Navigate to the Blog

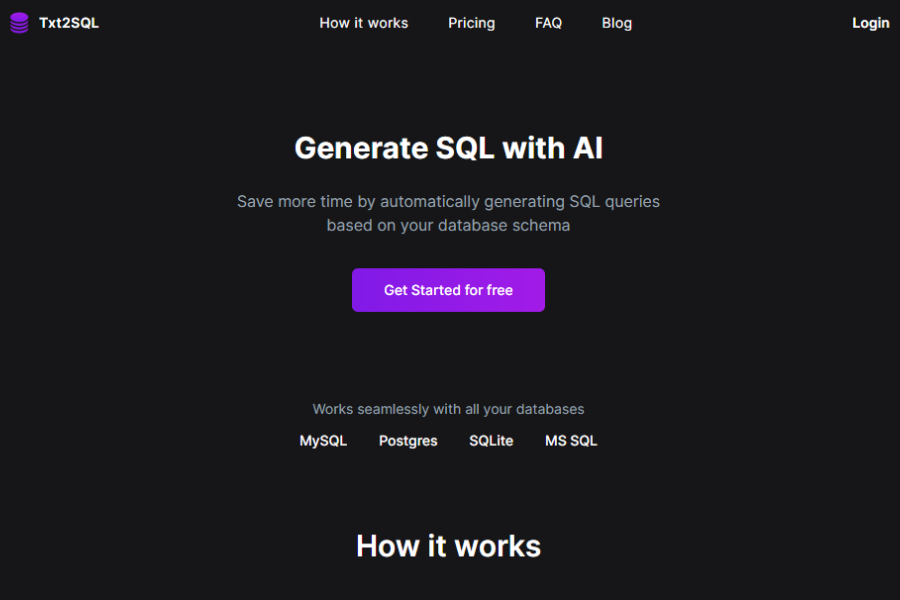click(616, 23)
